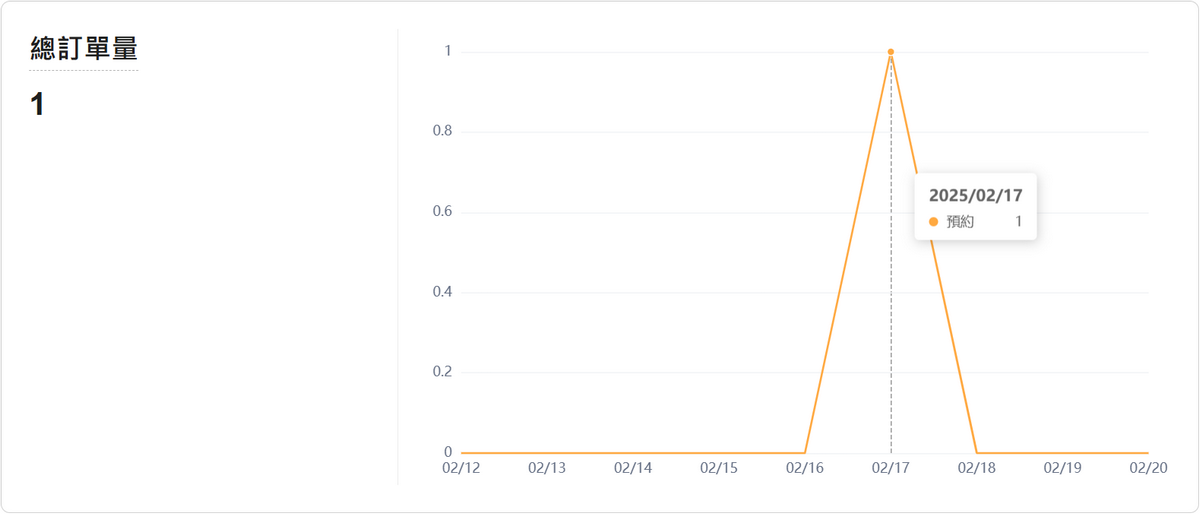
Task: Click the 預約 label in the tooltip
Action: pyautogui.click(x=960, y=222)
